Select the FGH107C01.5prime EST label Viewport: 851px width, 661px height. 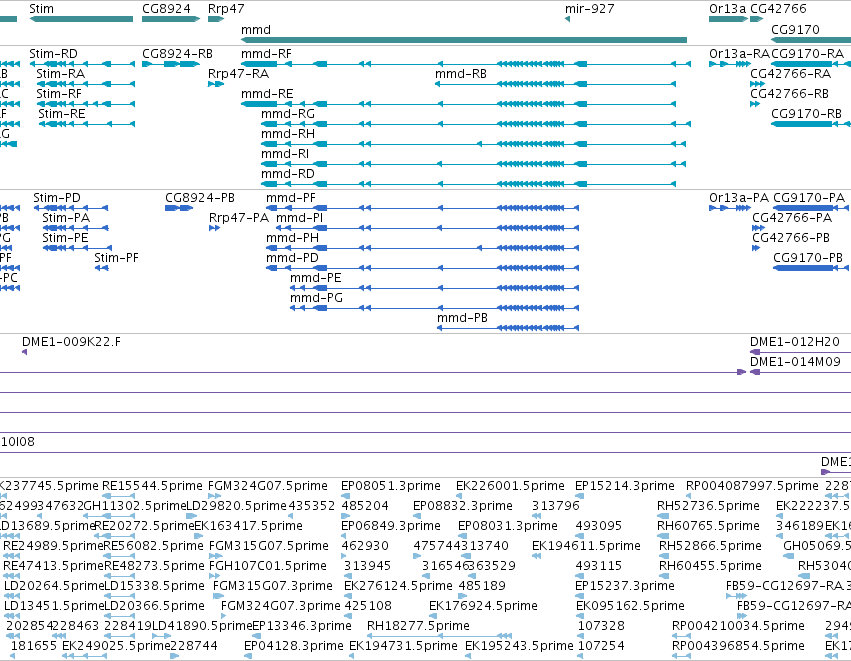(268, 565)
